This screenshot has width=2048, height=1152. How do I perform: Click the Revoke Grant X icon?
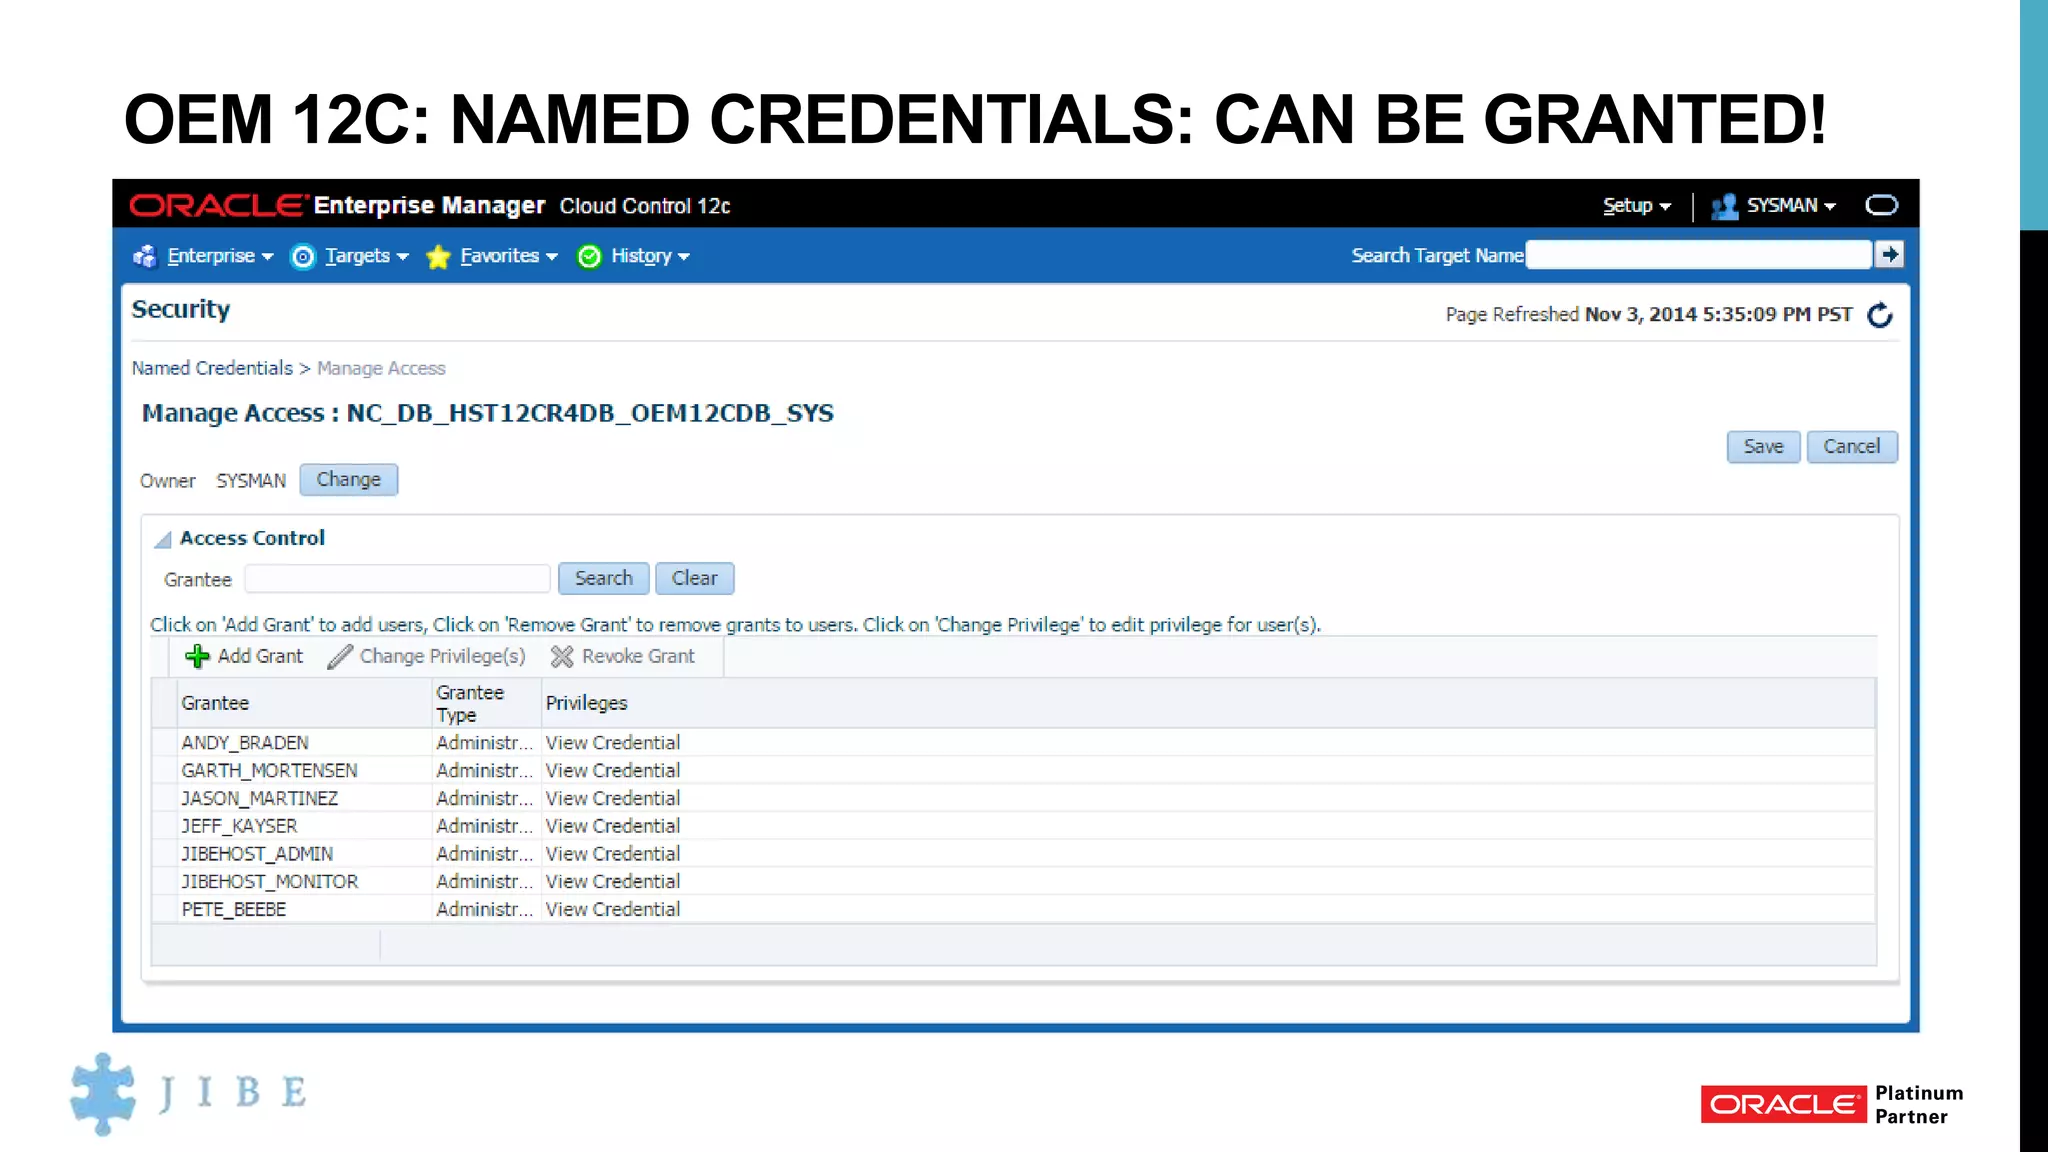(562, 656)
